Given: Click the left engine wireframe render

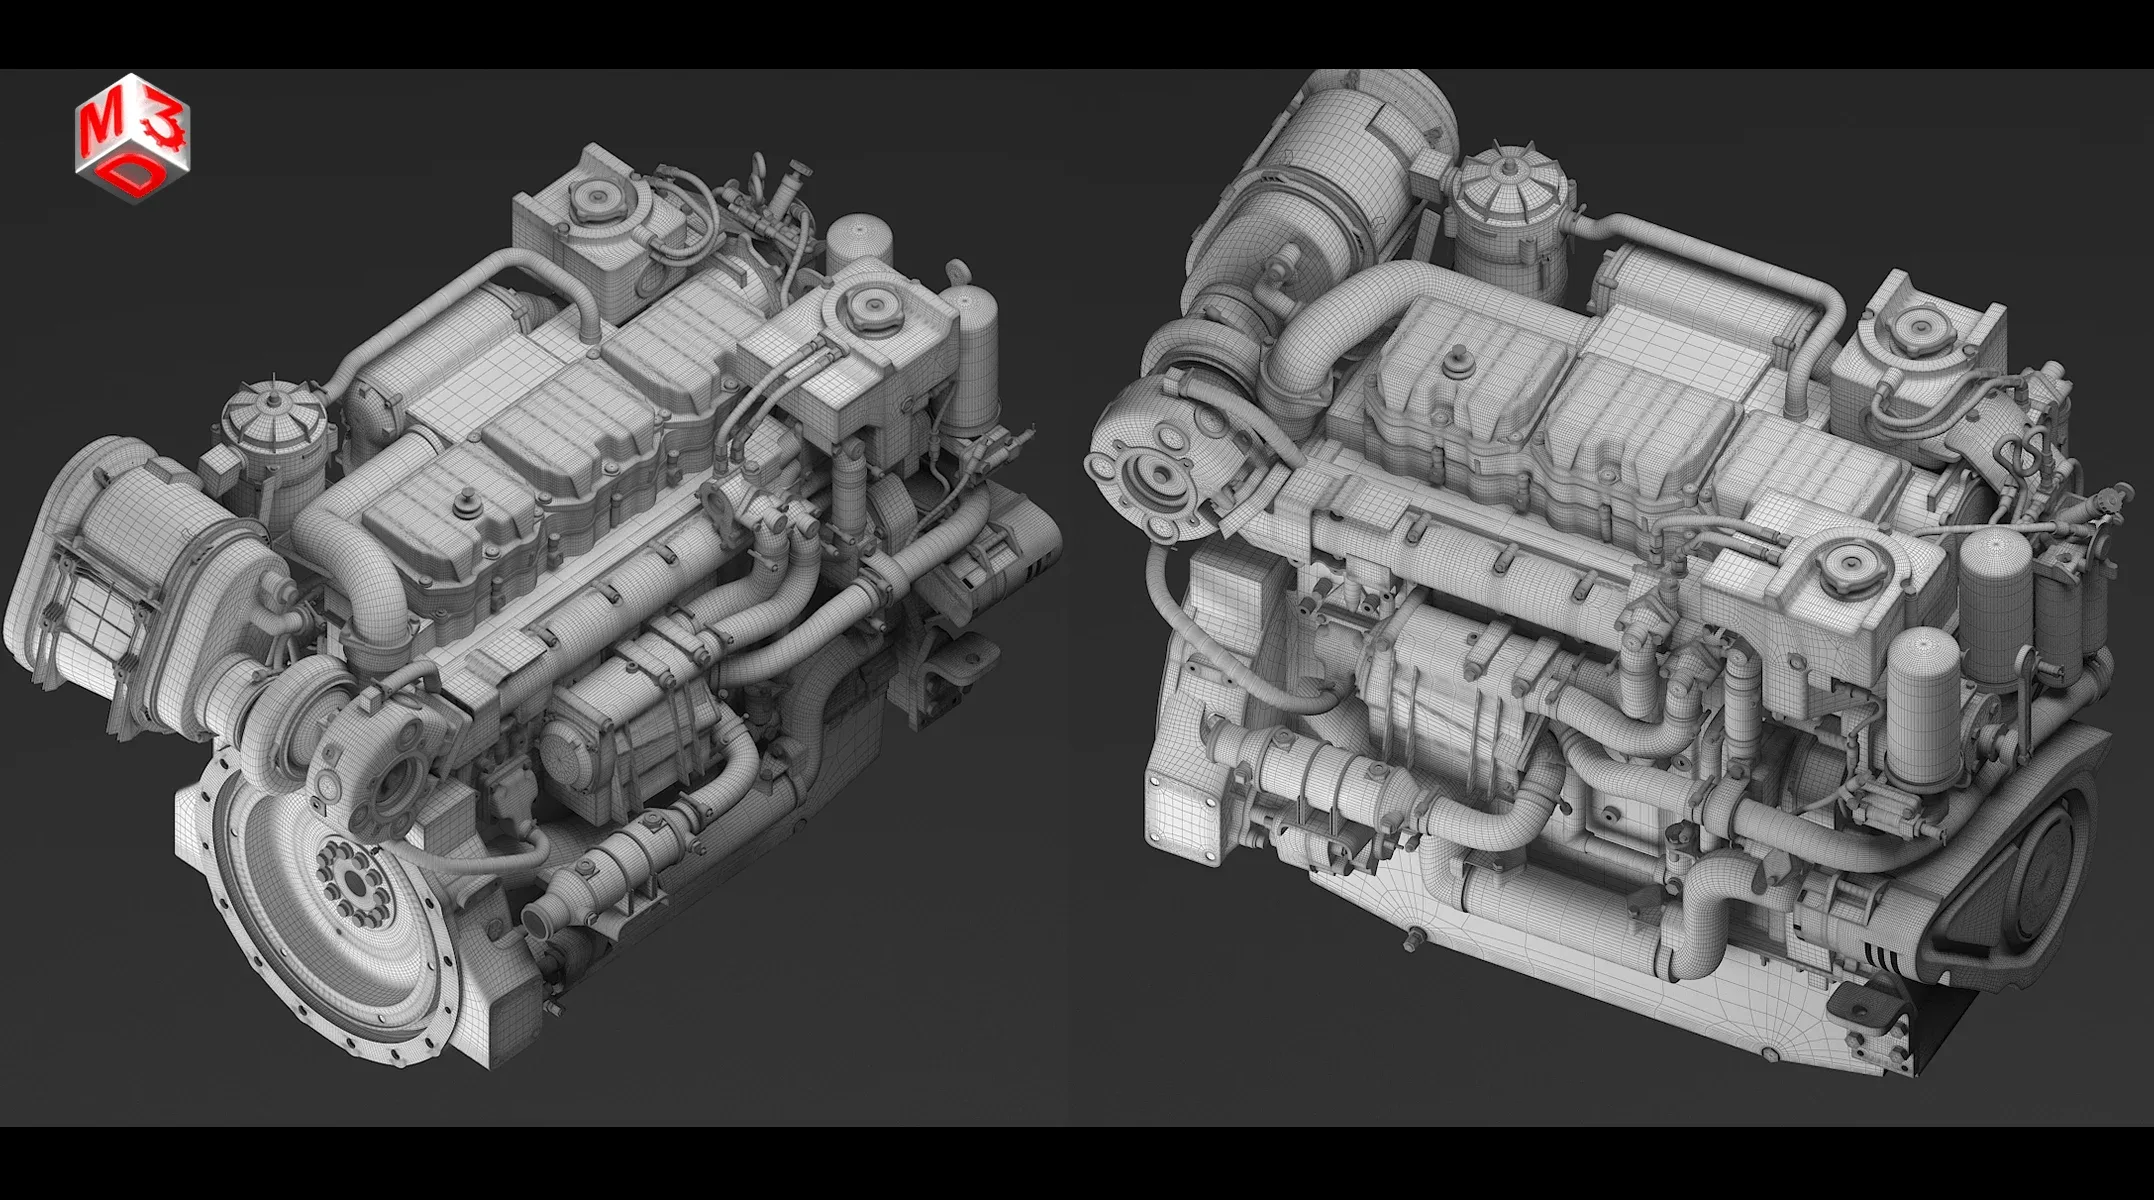Looking at the screenshot, I should click(532, 606).
